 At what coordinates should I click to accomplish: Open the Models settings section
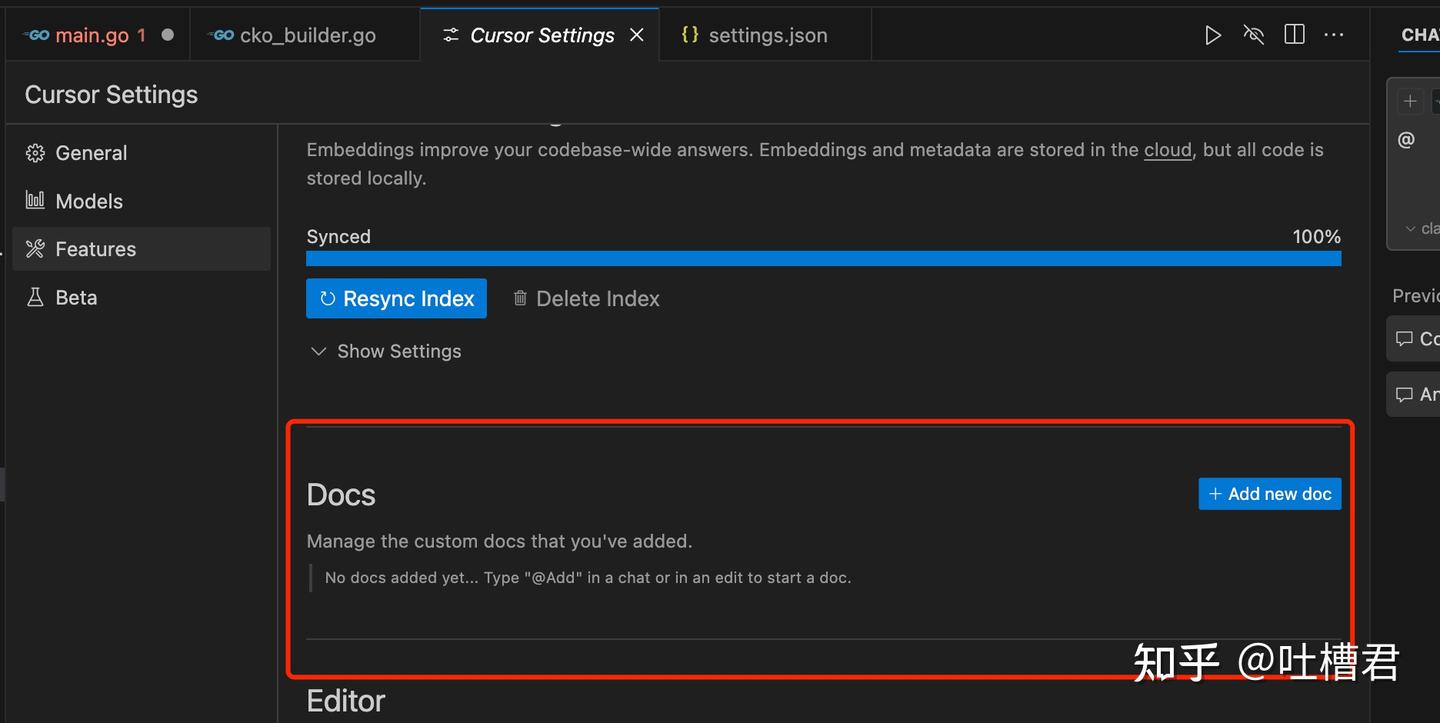pos(89,201)
